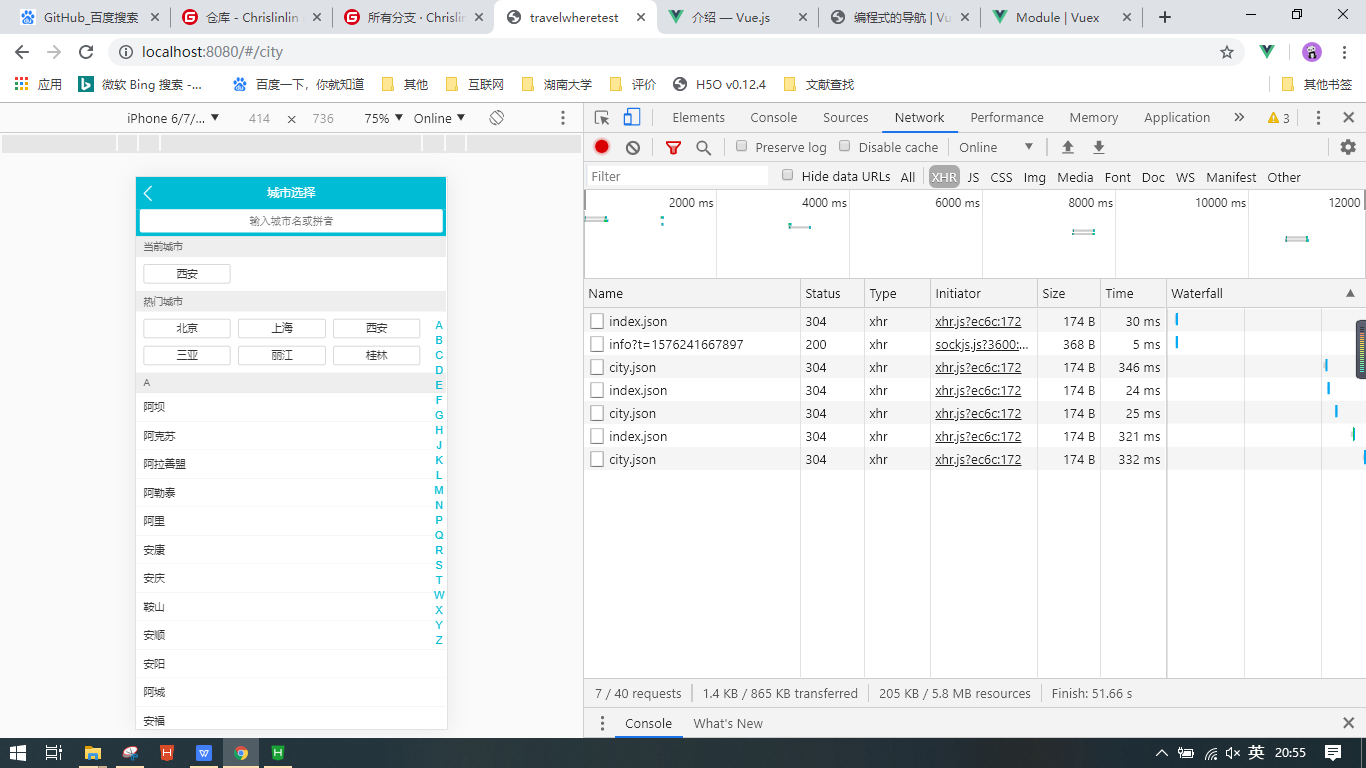Viewport: 1366px width, 768px height.
Task: Open Chrome main menu
Action: pyautogui.click(x=1346, y=52)
